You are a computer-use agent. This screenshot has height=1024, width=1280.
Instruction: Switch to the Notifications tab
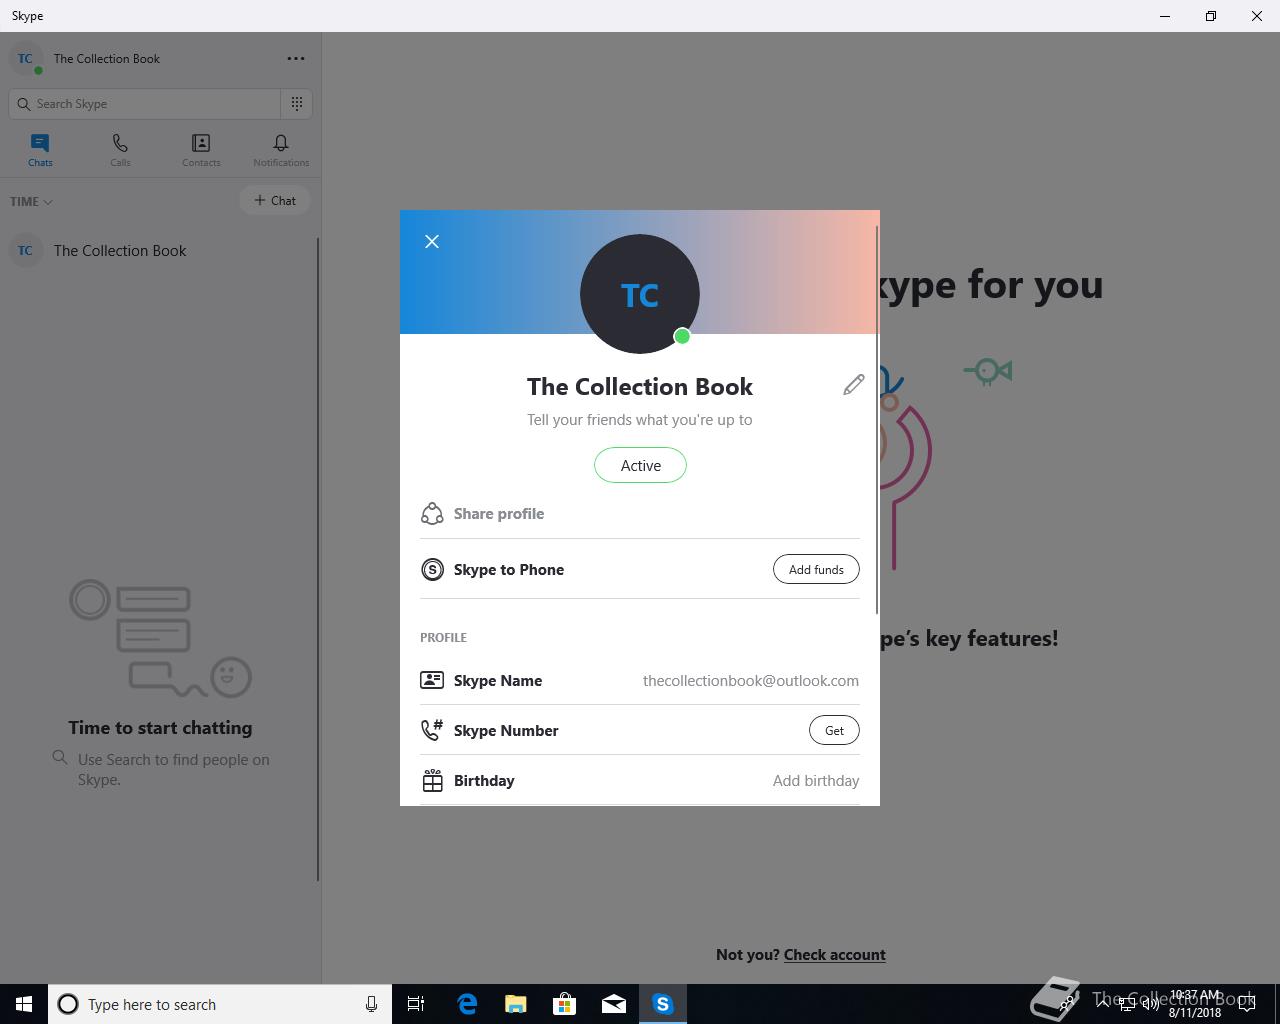pyautogui.click(x=281, y=150)
